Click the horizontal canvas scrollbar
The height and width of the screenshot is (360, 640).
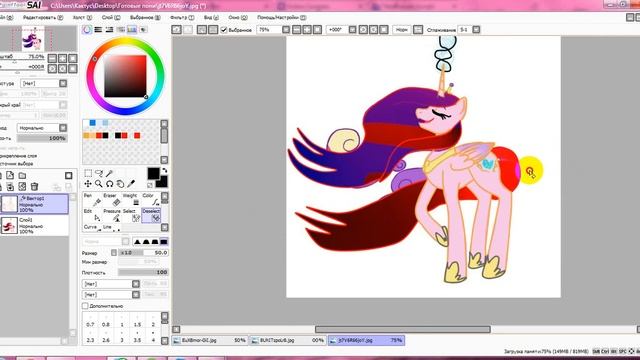coord(402,329)
